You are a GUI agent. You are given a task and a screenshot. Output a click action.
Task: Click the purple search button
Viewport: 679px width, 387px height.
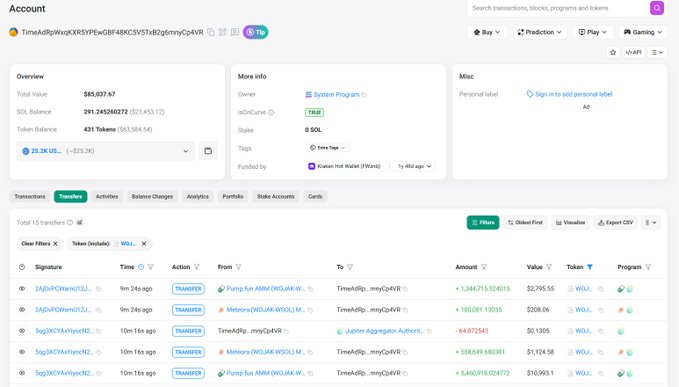pos(656,8)
